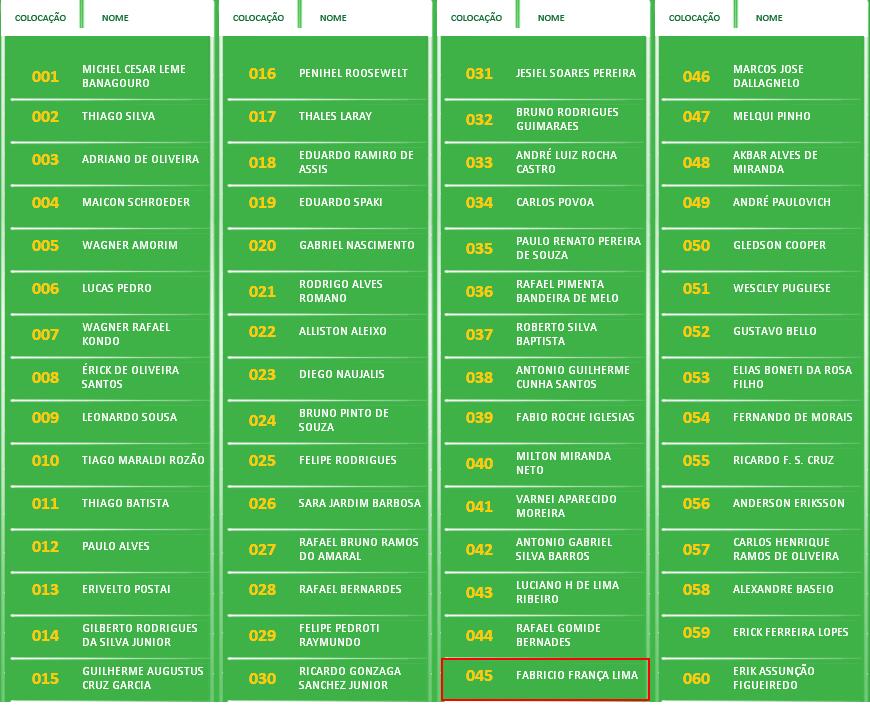
Task: Open the COLOCAÇÃO header above rank 001
Action: [40, 18]
